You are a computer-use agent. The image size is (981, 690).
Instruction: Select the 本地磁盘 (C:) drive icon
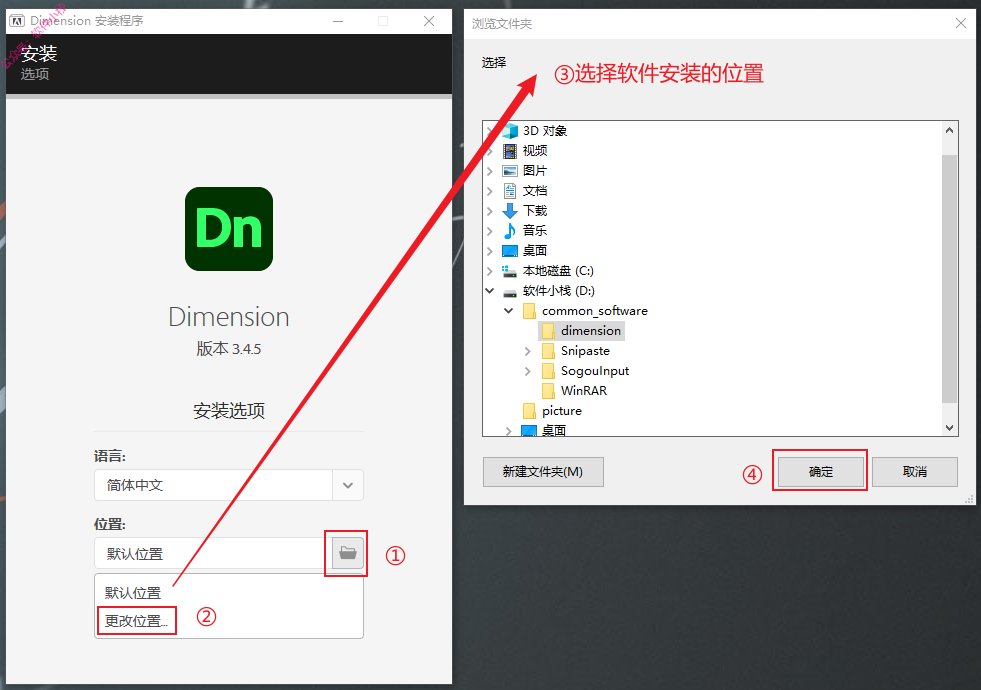(x=511, y=271)
